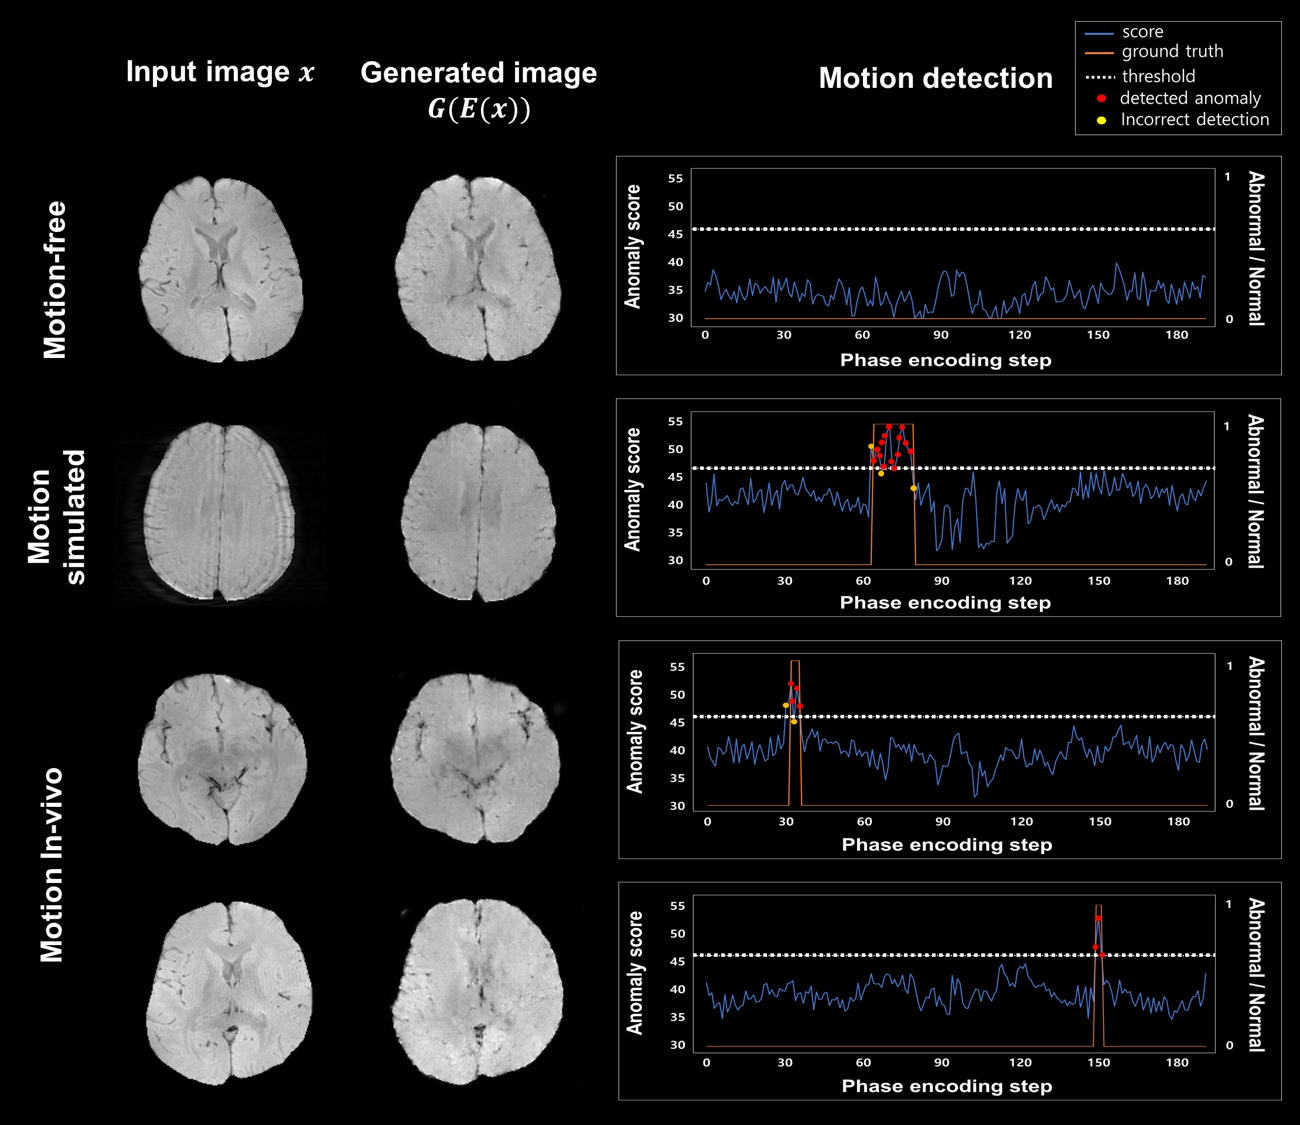Click the "Input image x" column heading
Image resolution: width=1300 pixels, height=1125 pixels.
220,73
